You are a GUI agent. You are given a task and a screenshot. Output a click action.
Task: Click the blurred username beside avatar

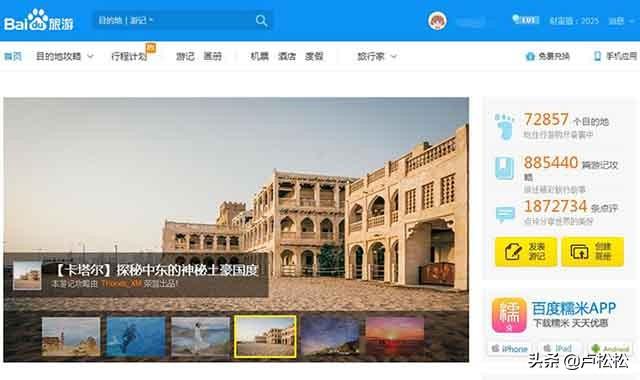coord(470,21)
